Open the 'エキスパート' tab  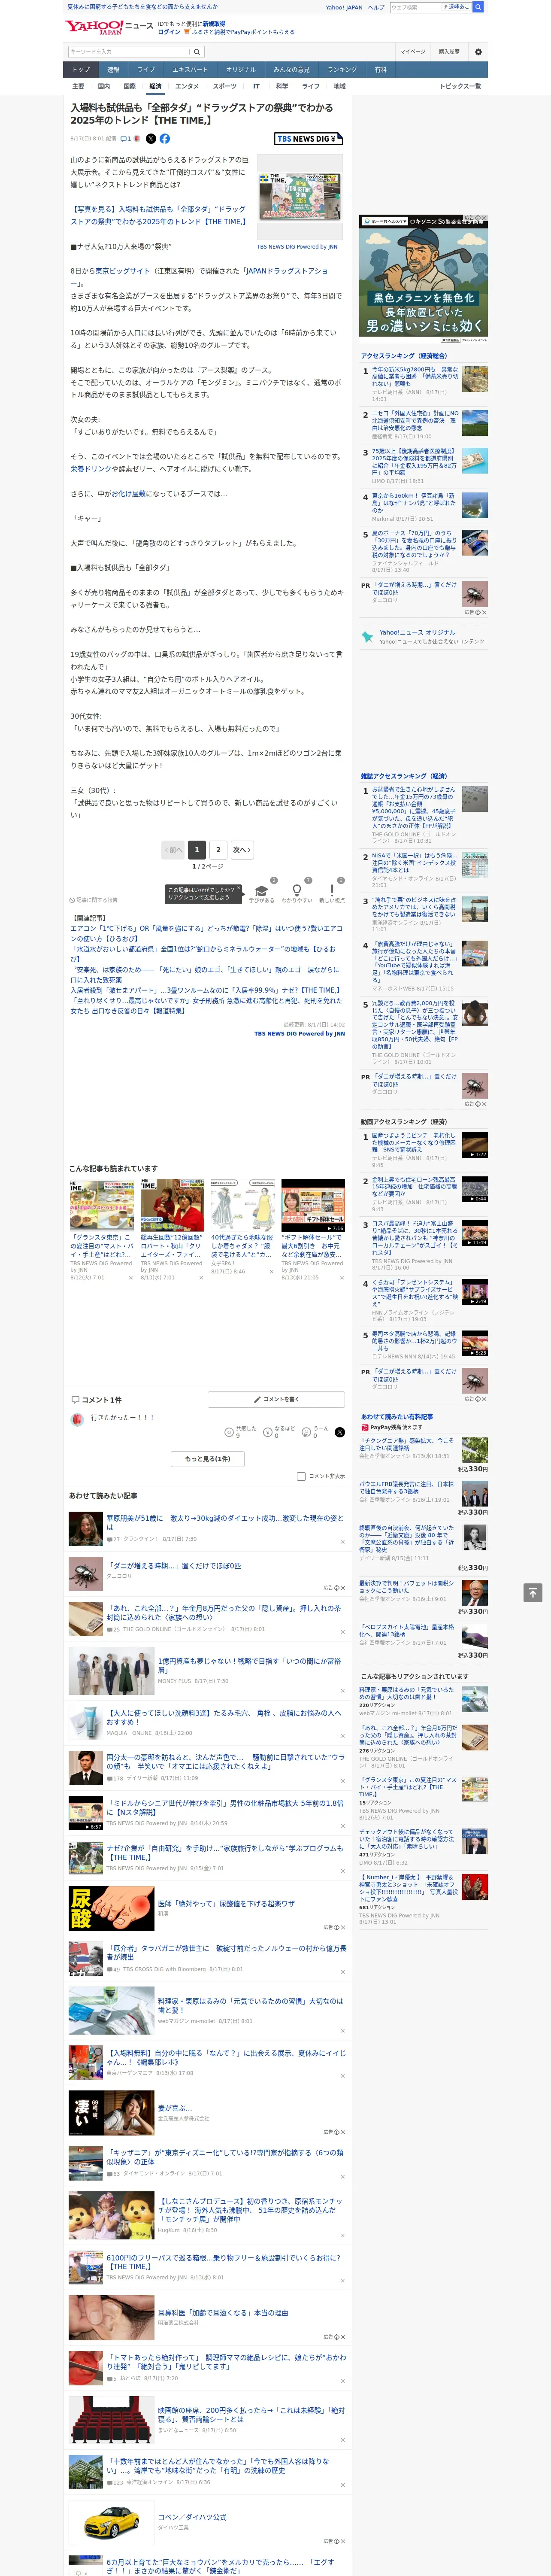[190, 70]
